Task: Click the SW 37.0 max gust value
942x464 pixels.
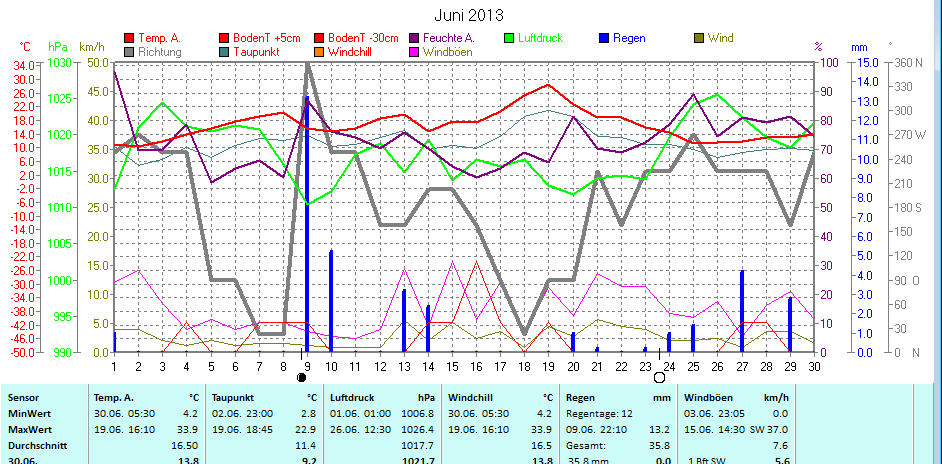Action: click(769, 430)
